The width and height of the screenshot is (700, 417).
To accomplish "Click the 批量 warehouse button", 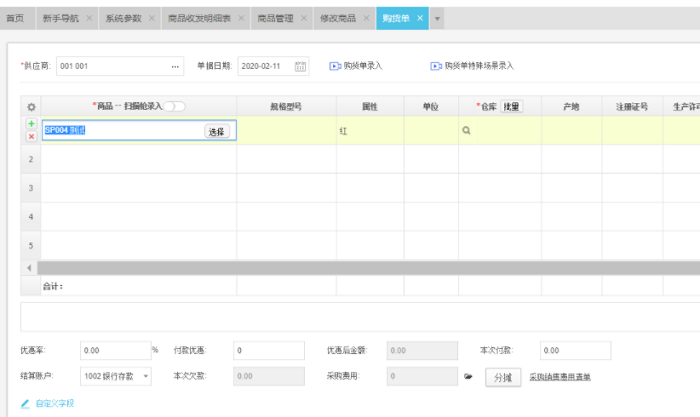I will [x=511, y=107].
